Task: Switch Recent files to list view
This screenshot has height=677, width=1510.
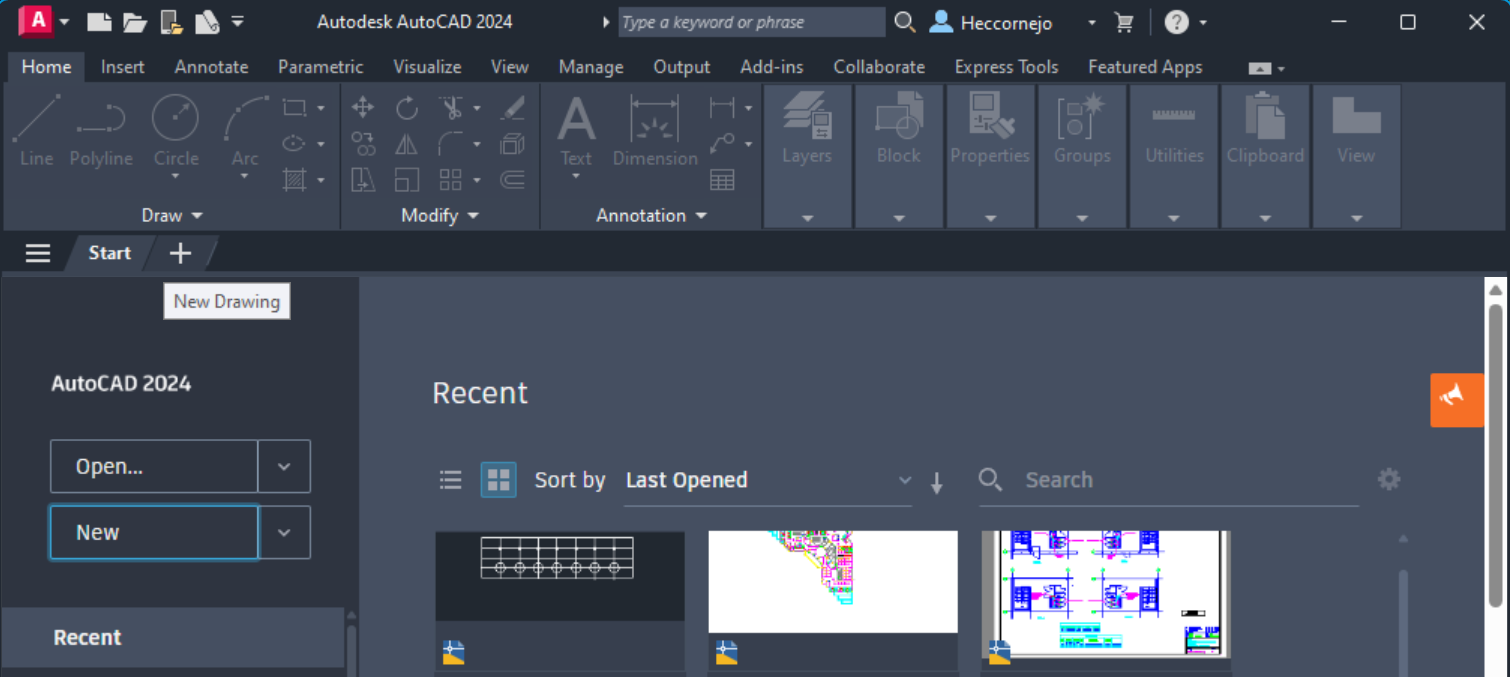Action: 451,480
